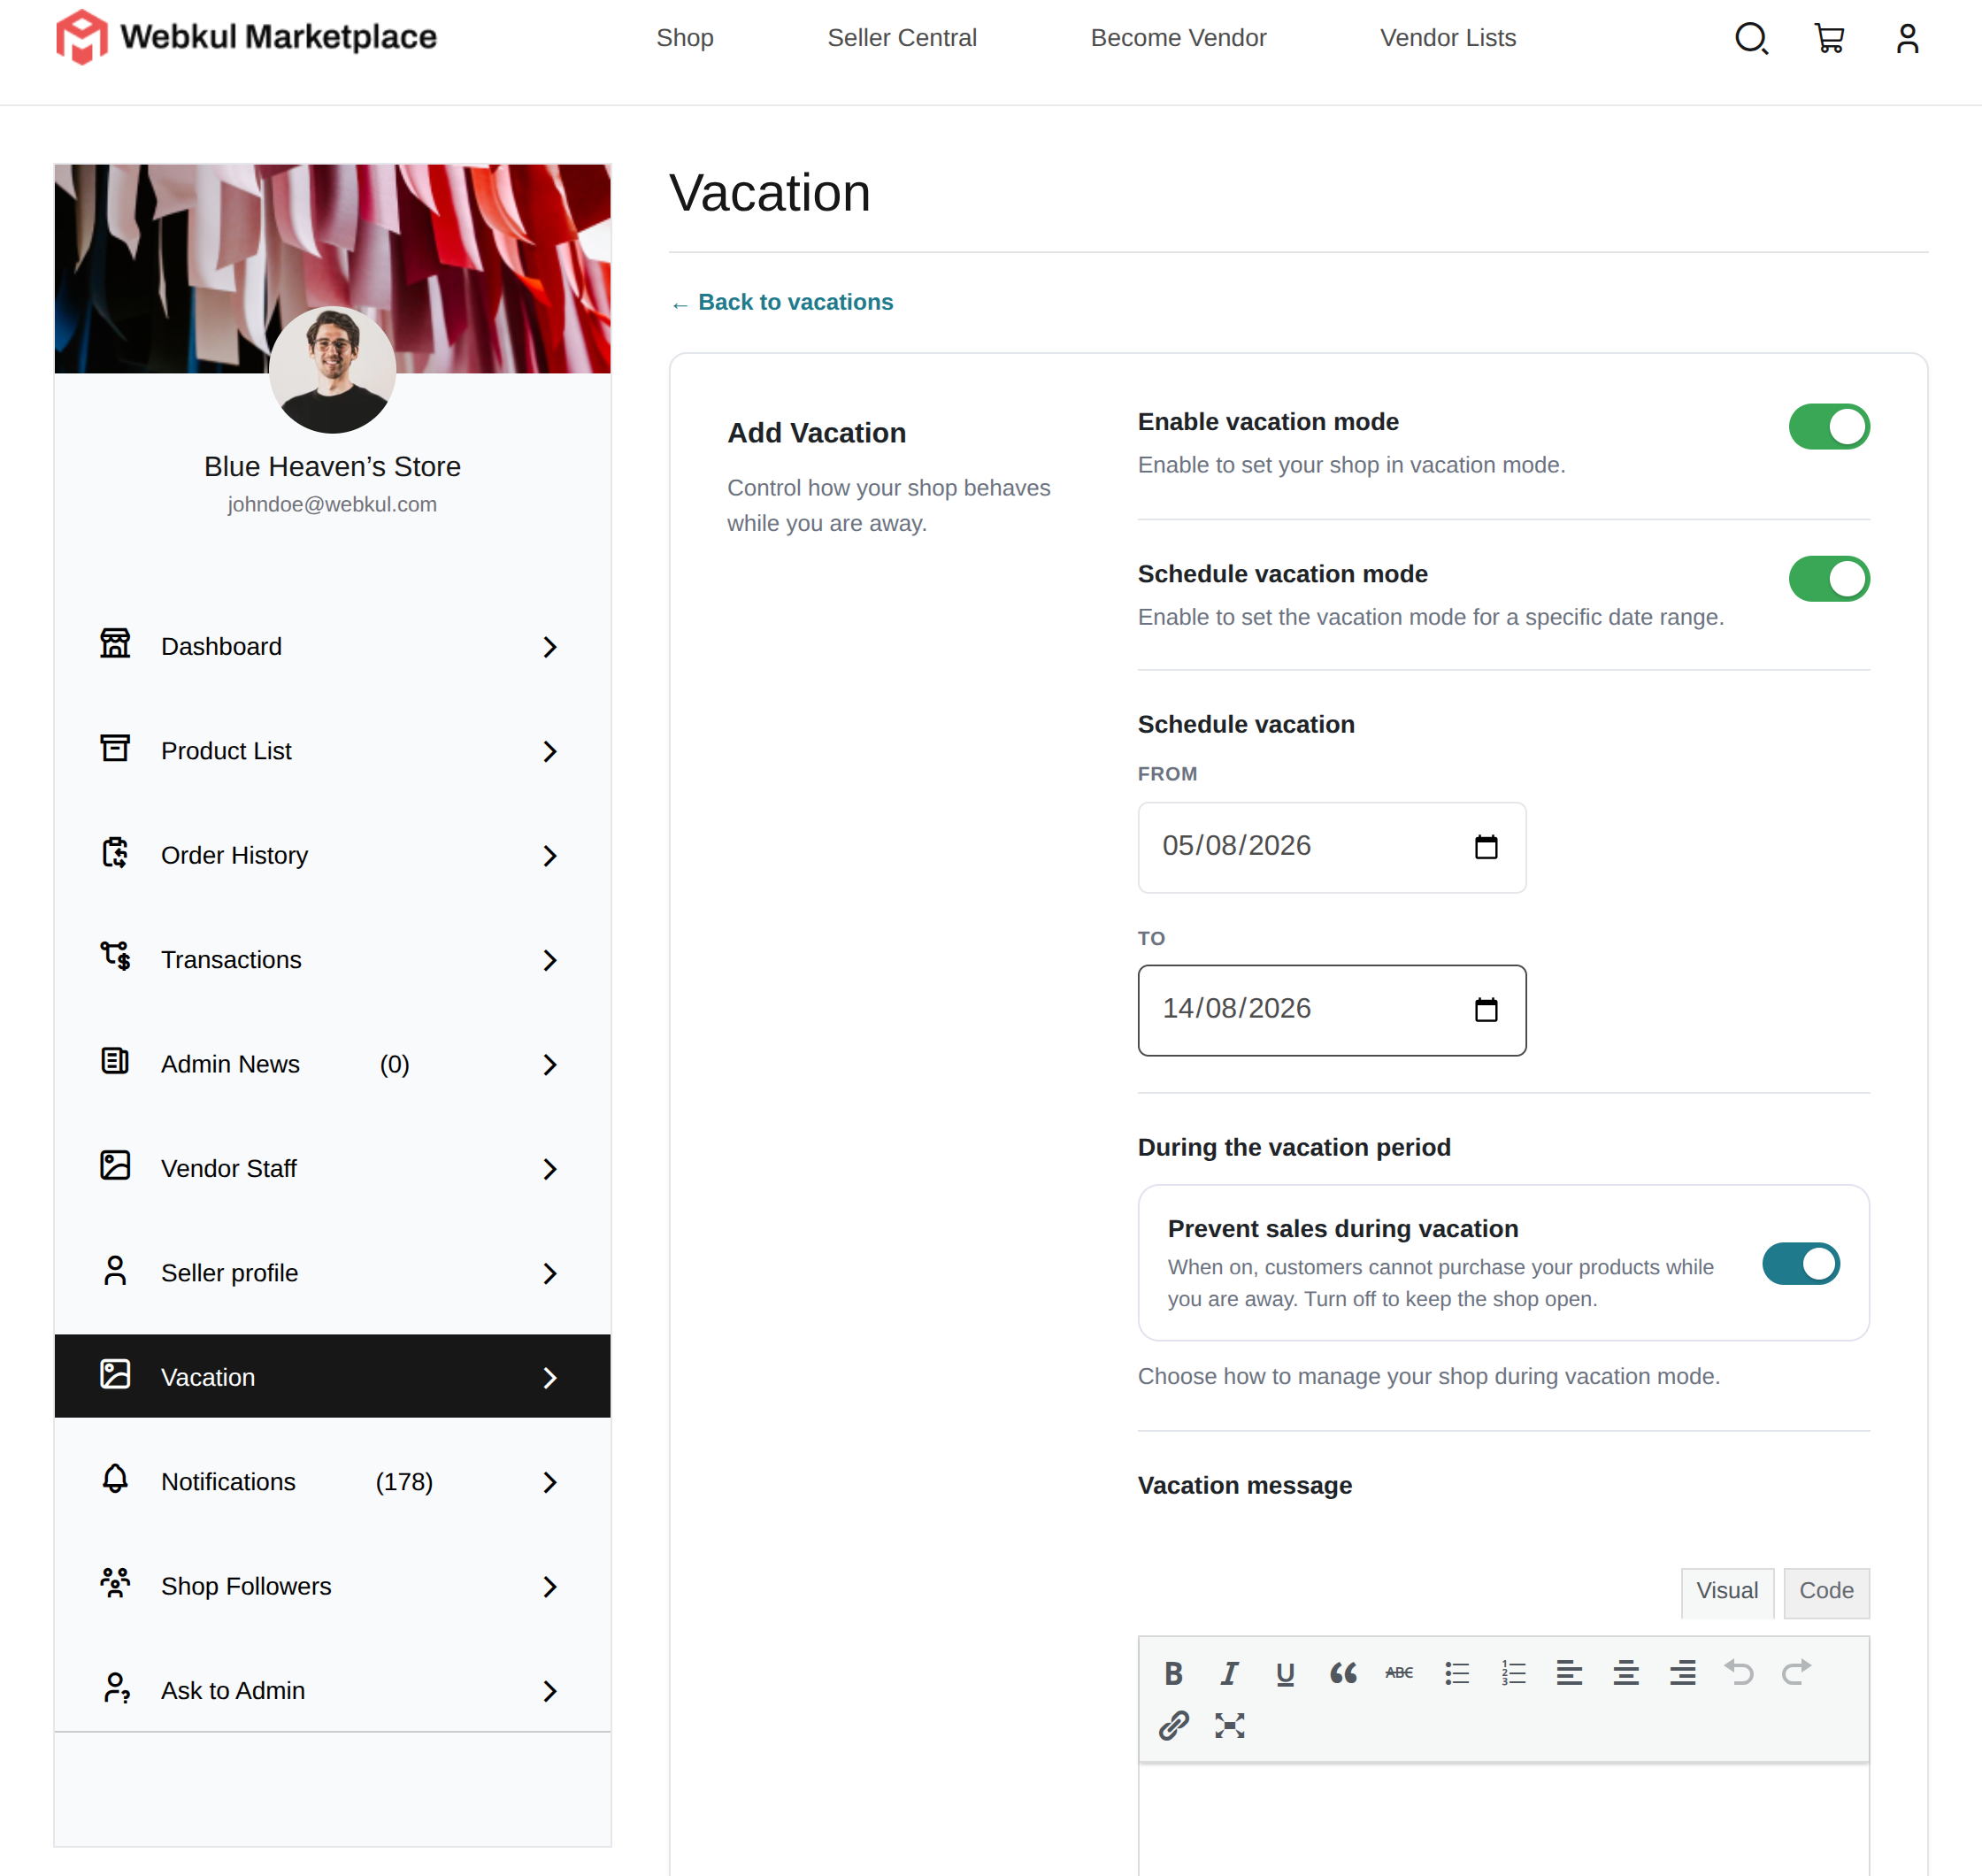Open Become Vendor in top navigation

1178,38
